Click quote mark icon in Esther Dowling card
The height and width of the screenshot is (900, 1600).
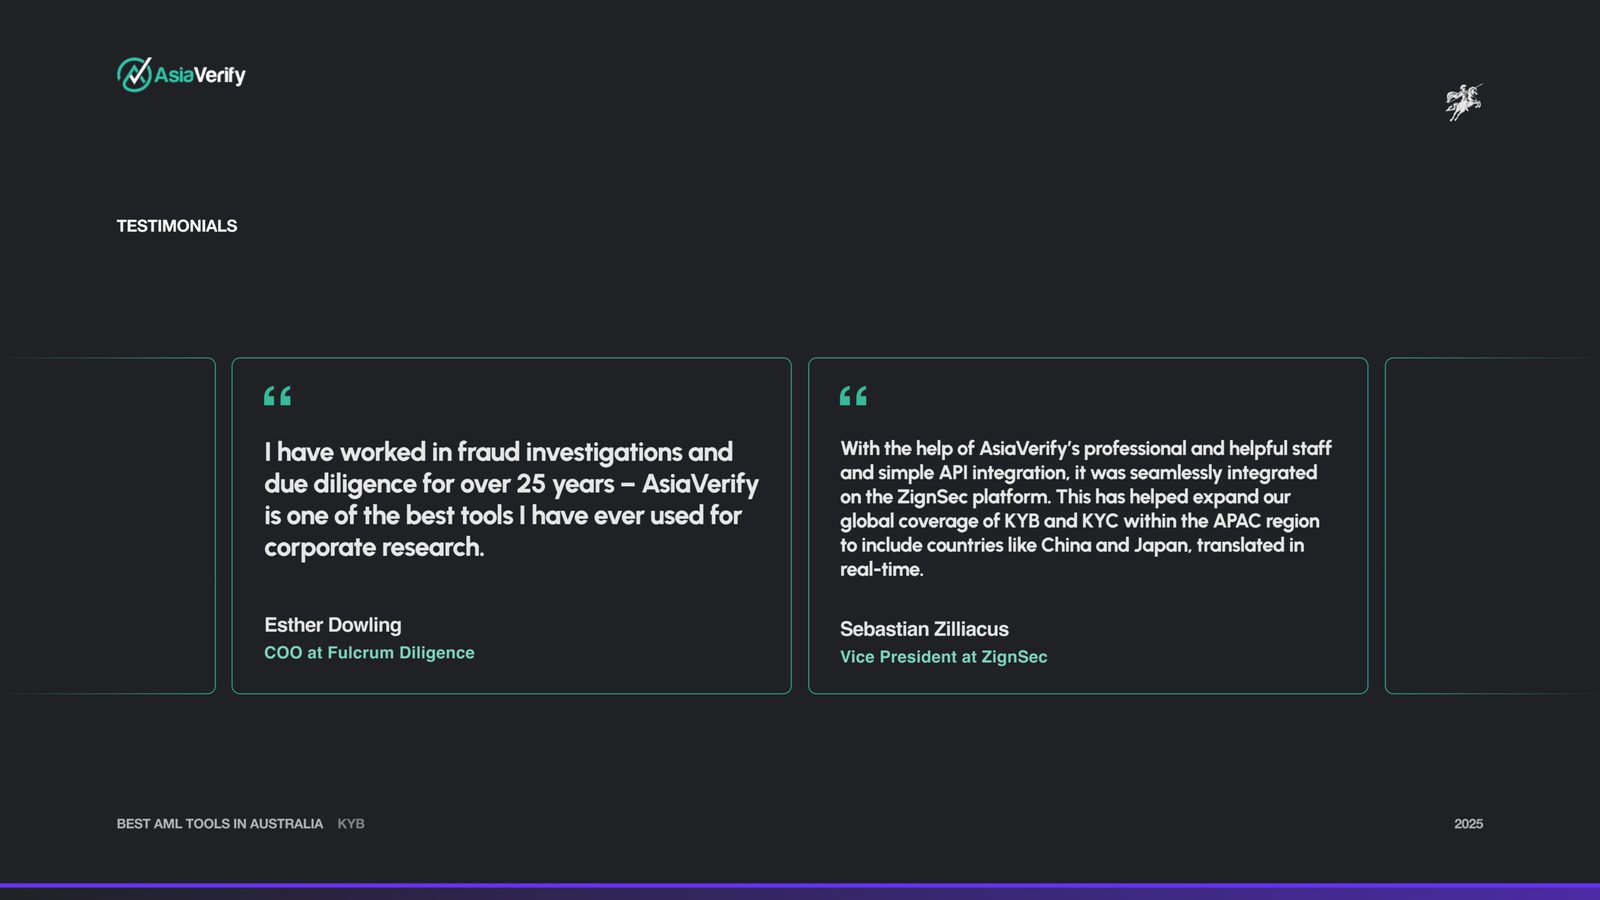(278, 396)
